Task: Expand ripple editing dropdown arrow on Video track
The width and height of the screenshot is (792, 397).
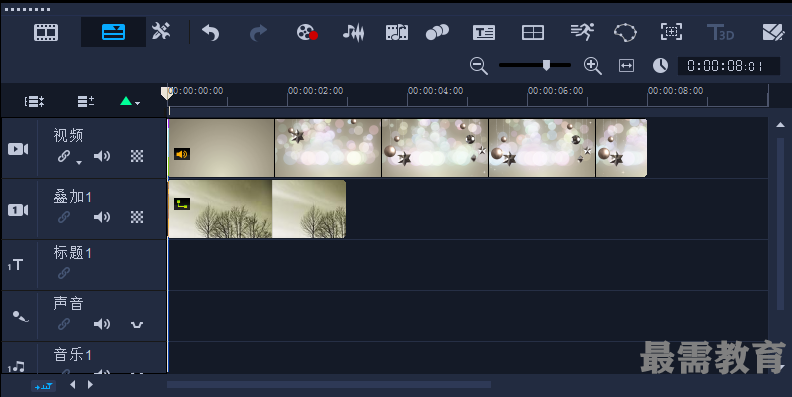Action: coord(79,163)
